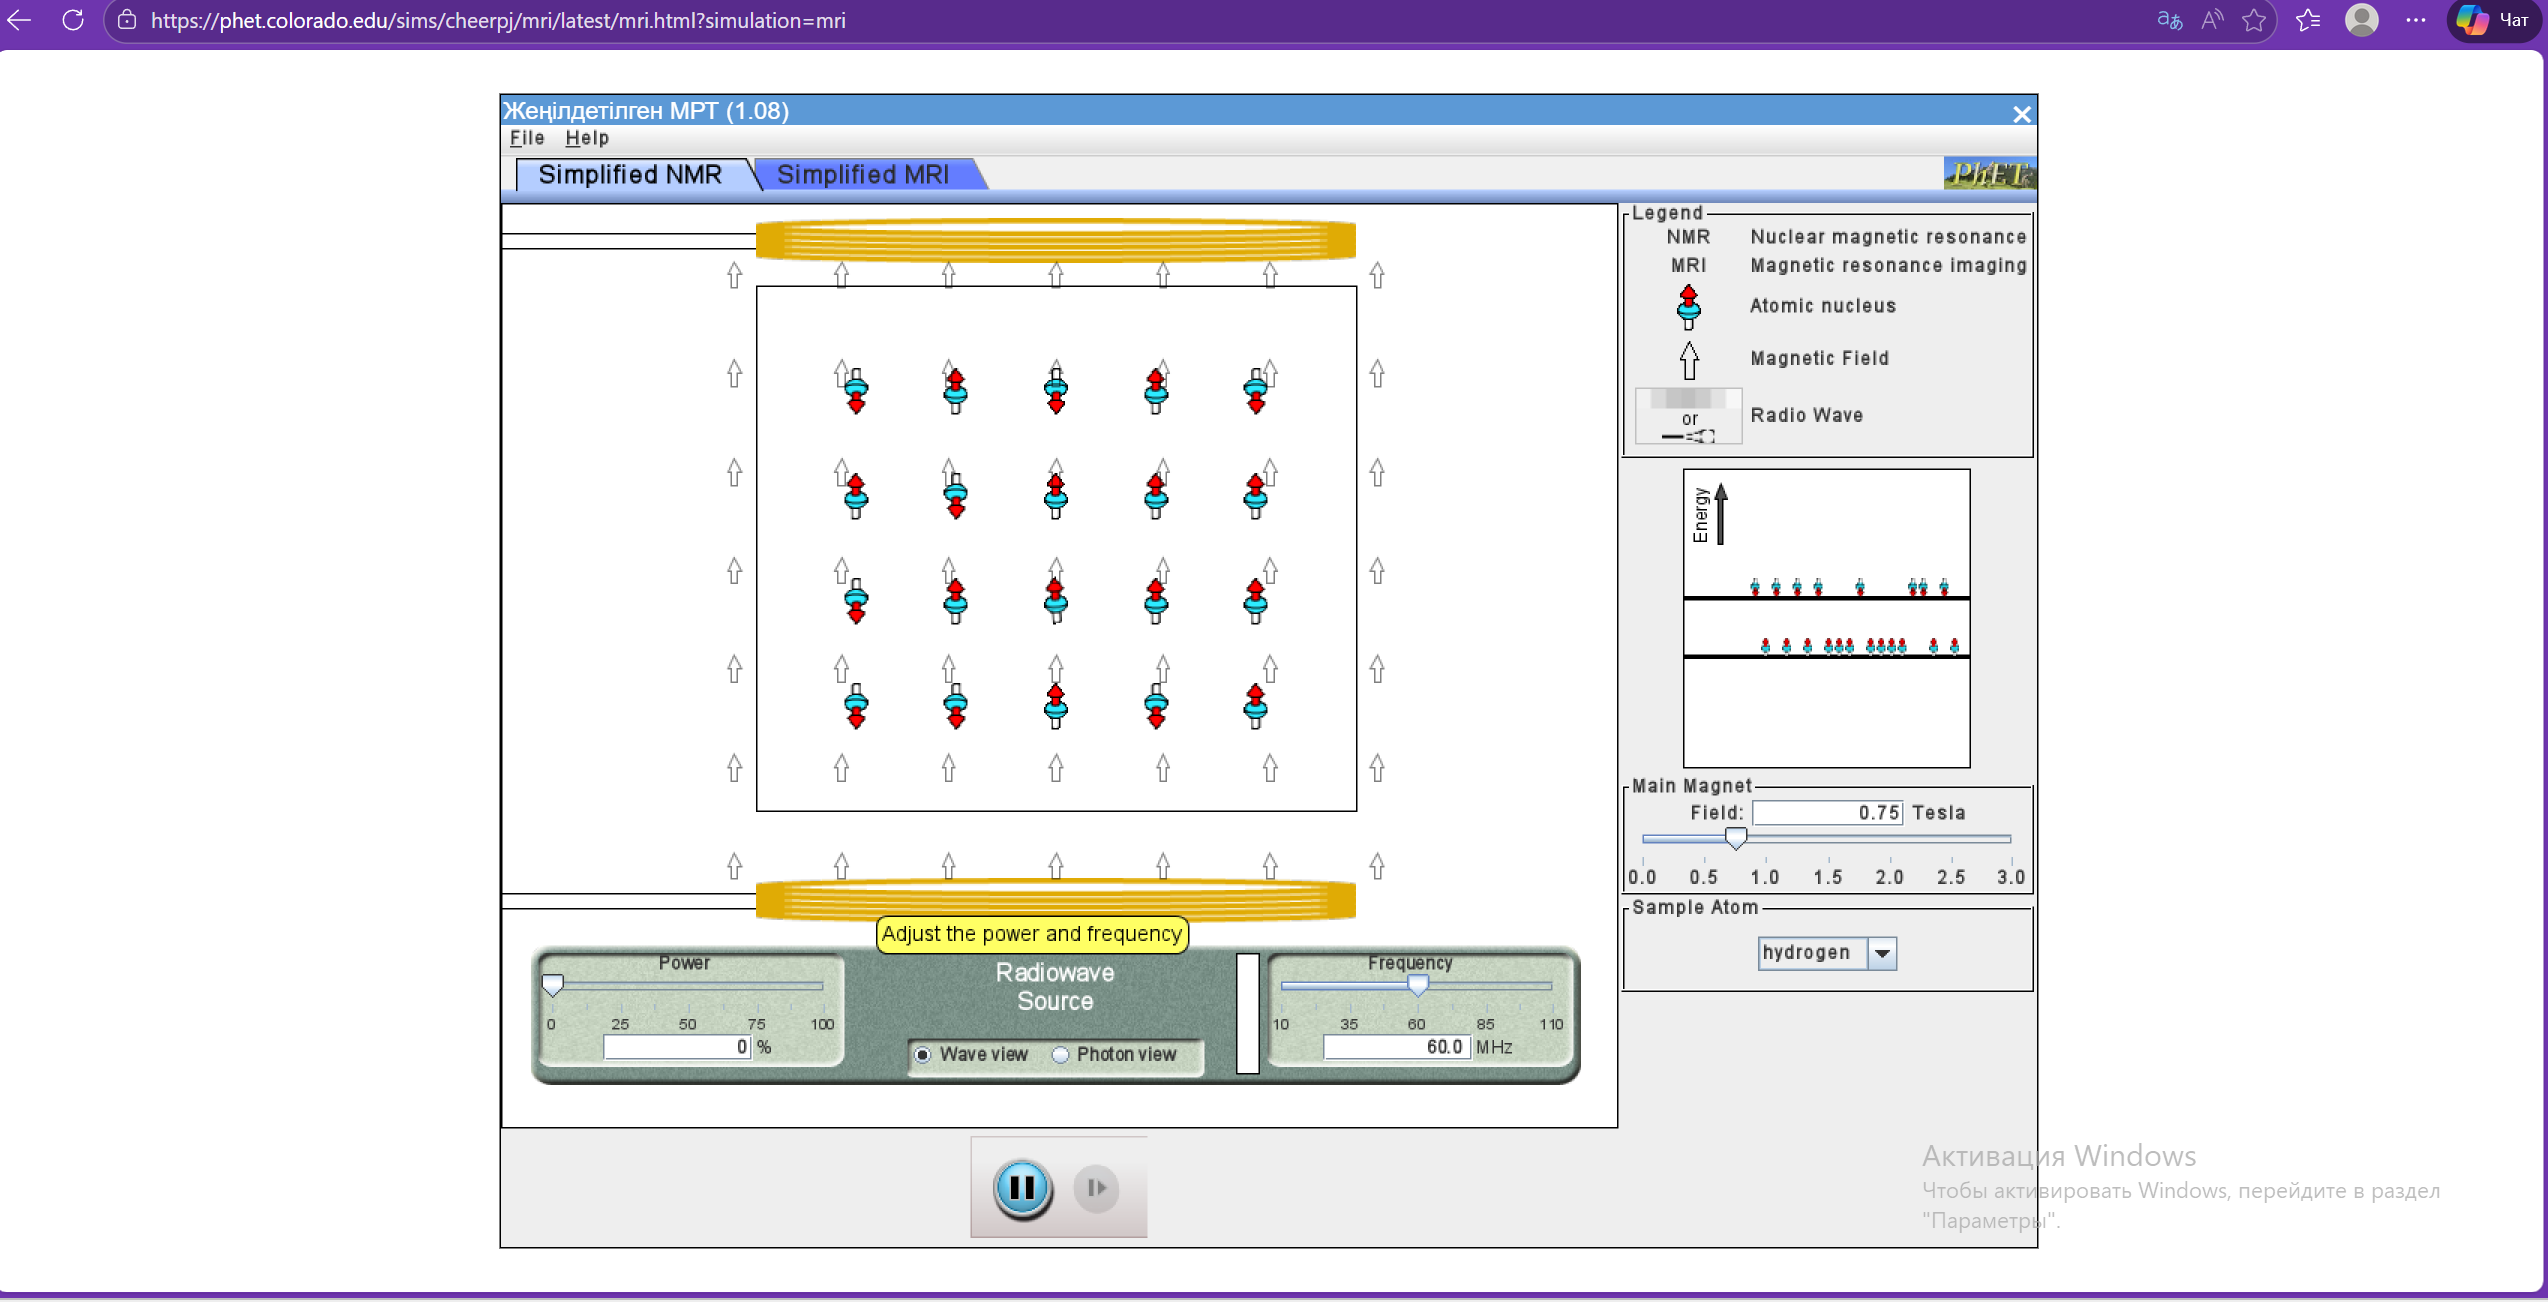Open the Help menu
Image resolution: width=2548 pixels, height=1302 pixels.
click(586, 138)
